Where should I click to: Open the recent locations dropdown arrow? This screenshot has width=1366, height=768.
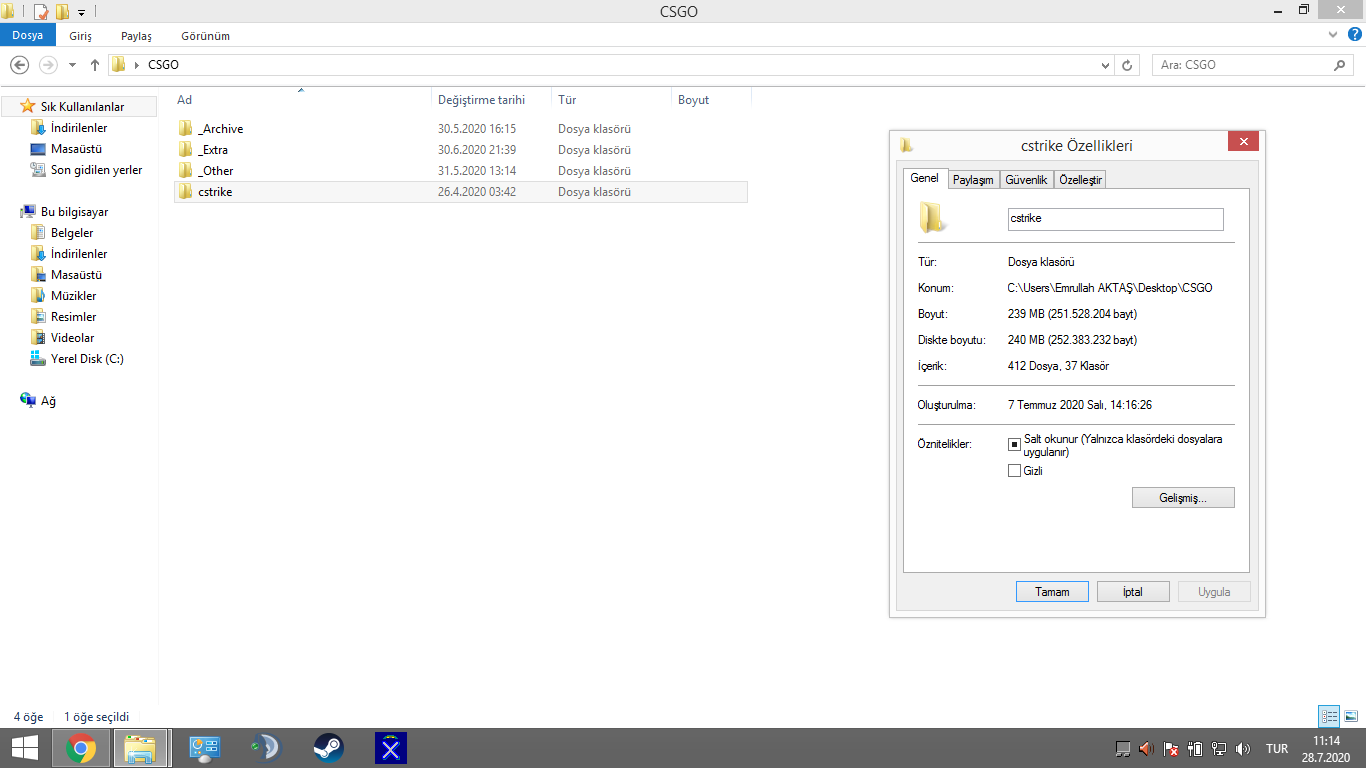tap(72, 65)
